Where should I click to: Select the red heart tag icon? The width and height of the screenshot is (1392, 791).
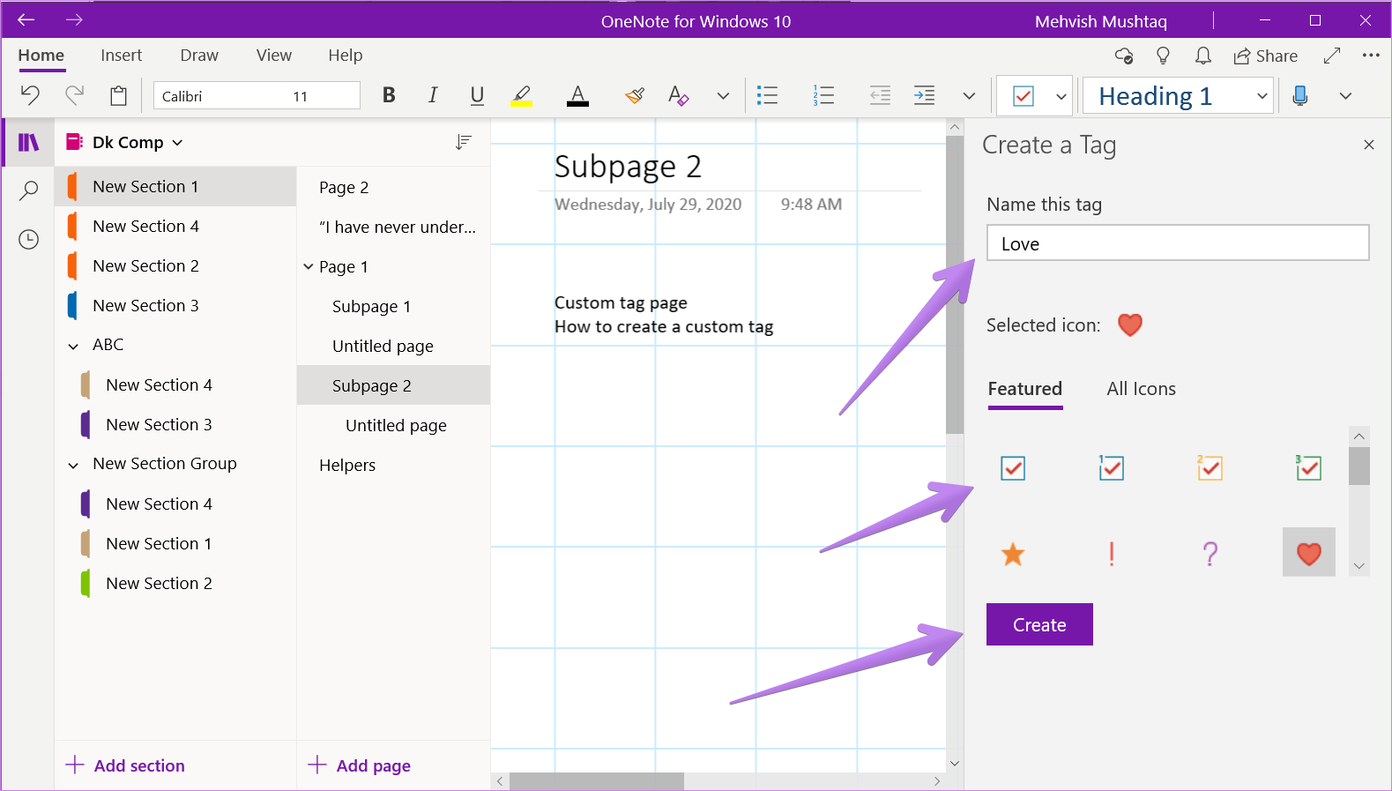pyautogui.click(x=1308, y=553)
